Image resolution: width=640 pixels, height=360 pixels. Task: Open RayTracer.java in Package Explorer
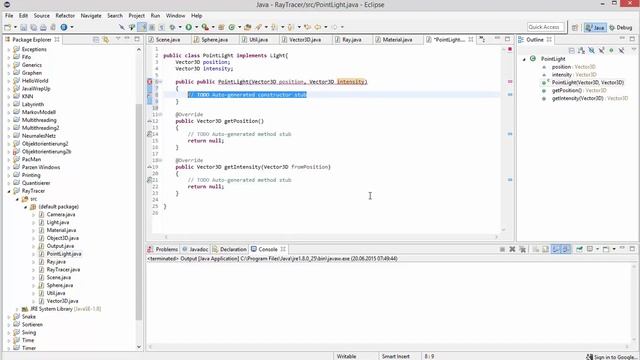[63, 270]
